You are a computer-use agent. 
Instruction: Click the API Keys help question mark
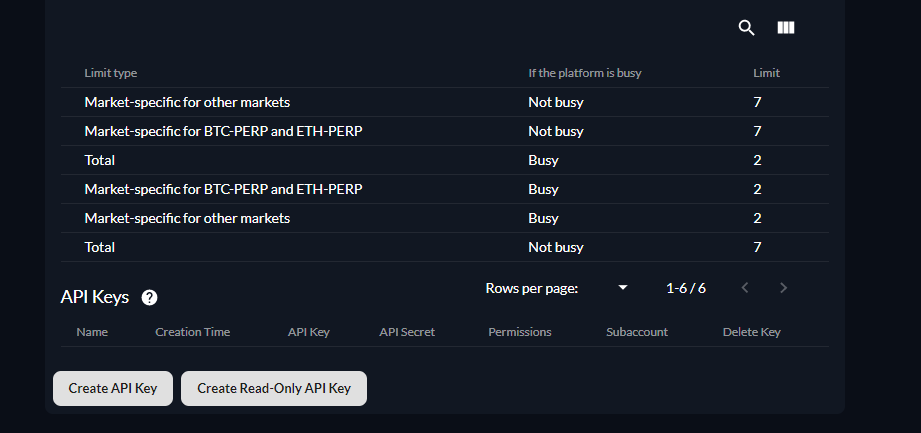pos(150,298)
